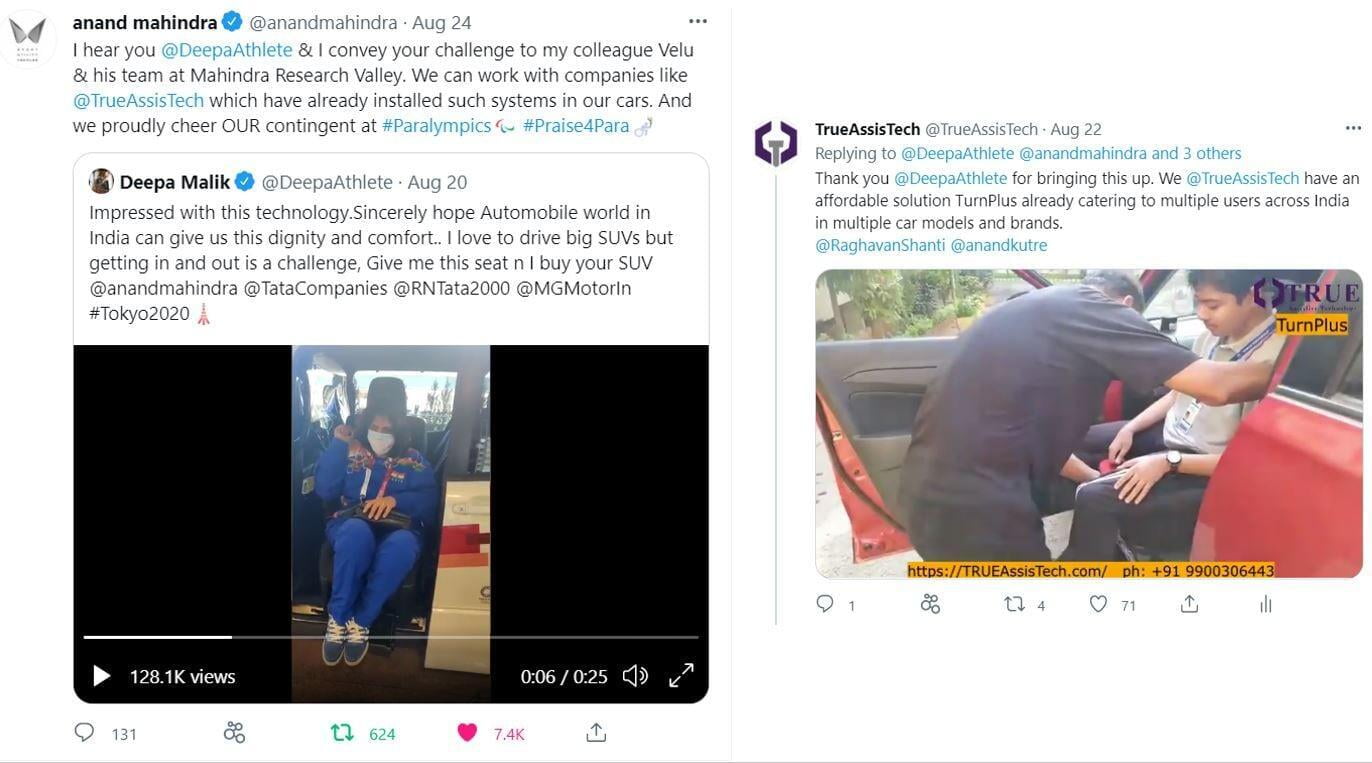Reply to anand mahindra's tweet
The image size is (1372, 763).
tap(85, 733)
